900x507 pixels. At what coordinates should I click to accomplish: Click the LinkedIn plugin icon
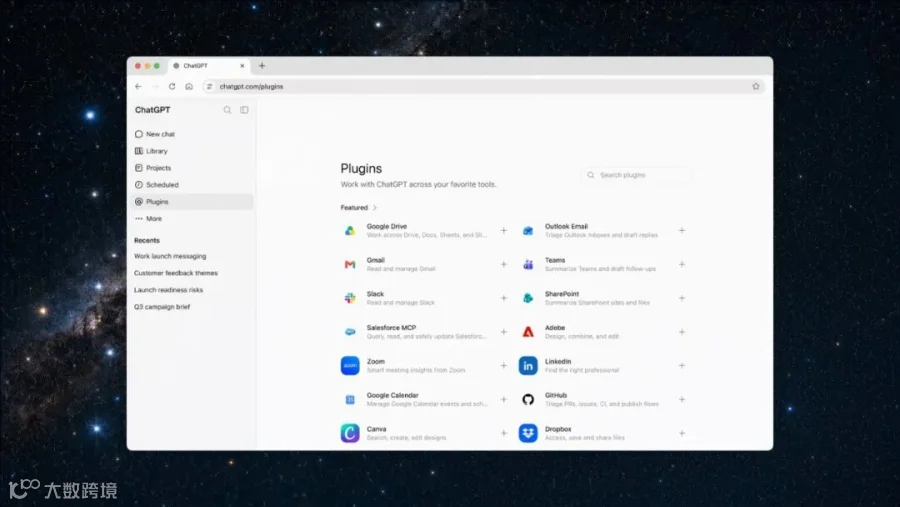click(x=528, y=366)
